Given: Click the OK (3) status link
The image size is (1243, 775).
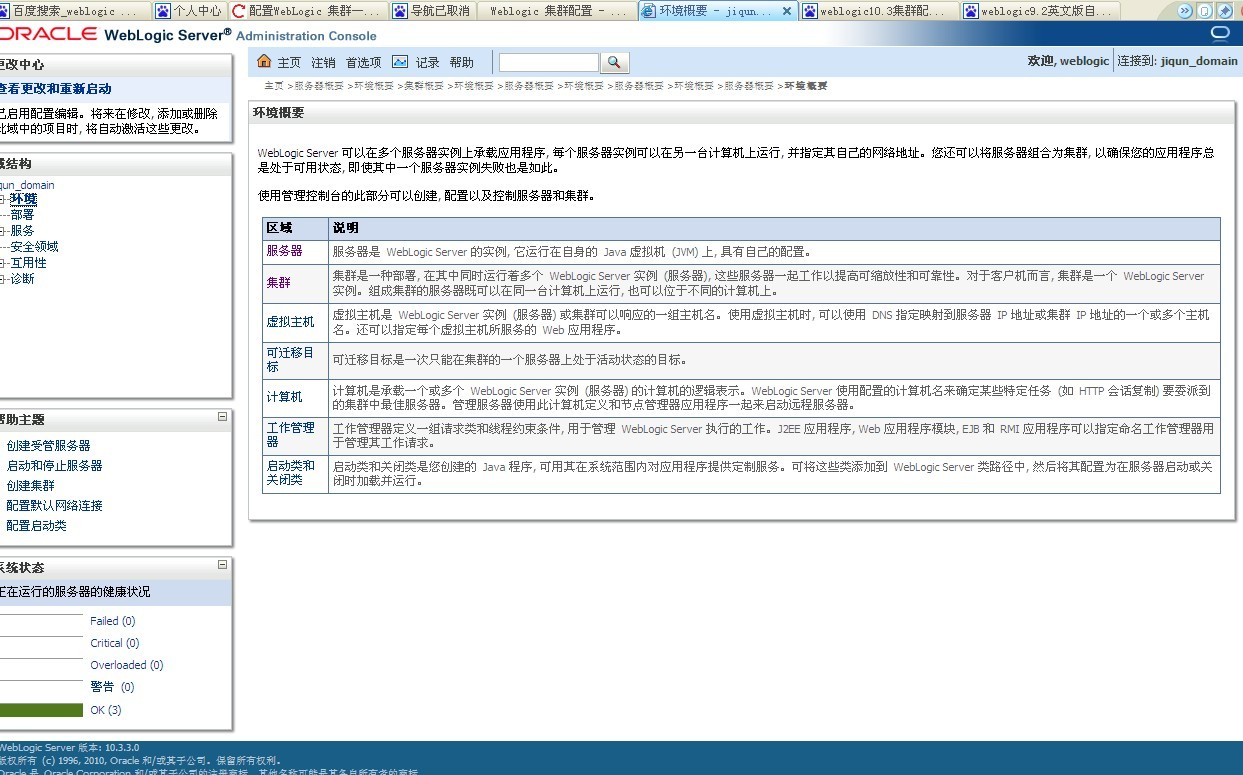Looking at the screenshot, I should pos(106,710).
